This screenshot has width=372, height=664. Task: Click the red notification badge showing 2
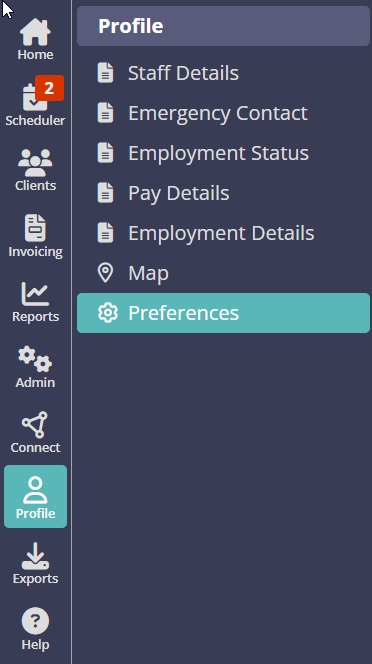pyautogui.click(x=50, y=88)
